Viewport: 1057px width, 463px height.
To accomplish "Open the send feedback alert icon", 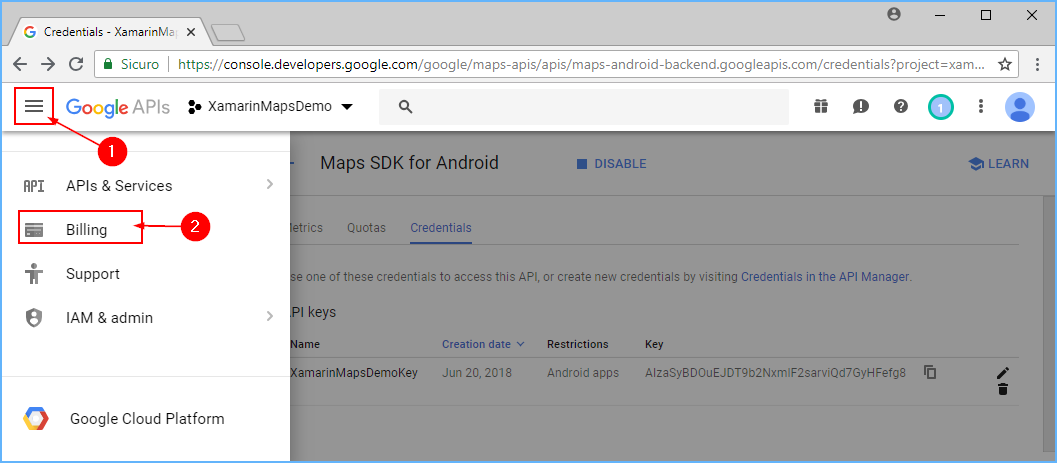I will tap(861, 106).
